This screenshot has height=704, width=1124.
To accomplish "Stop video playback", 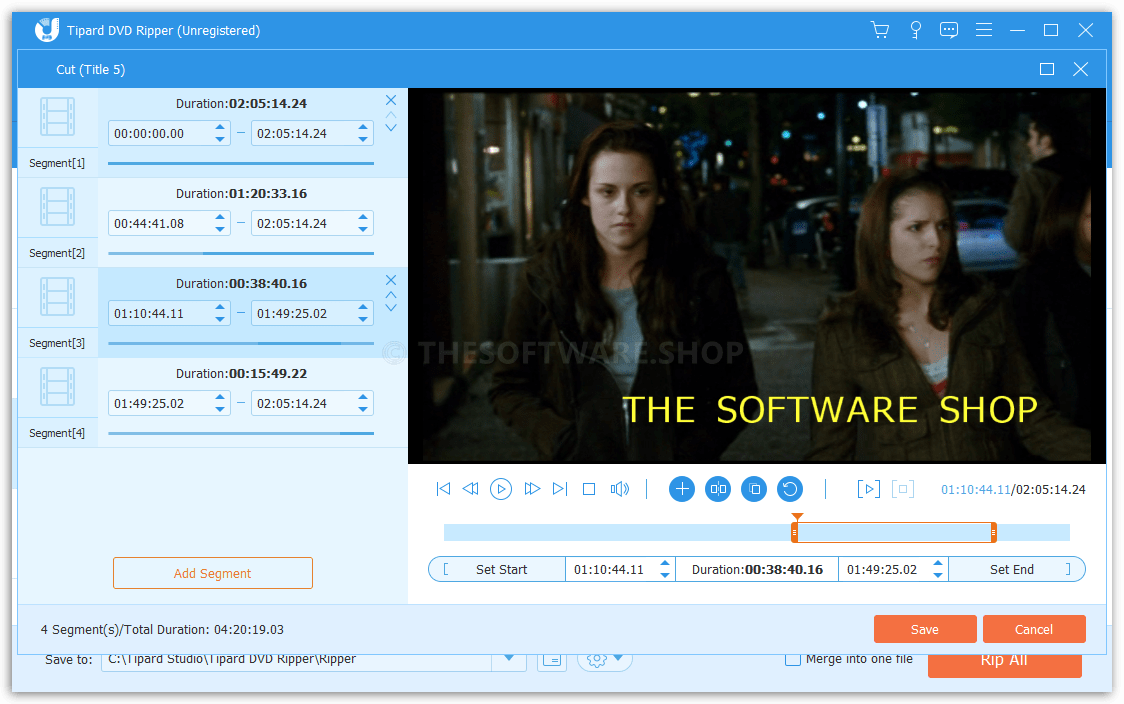I will point(589,489).
